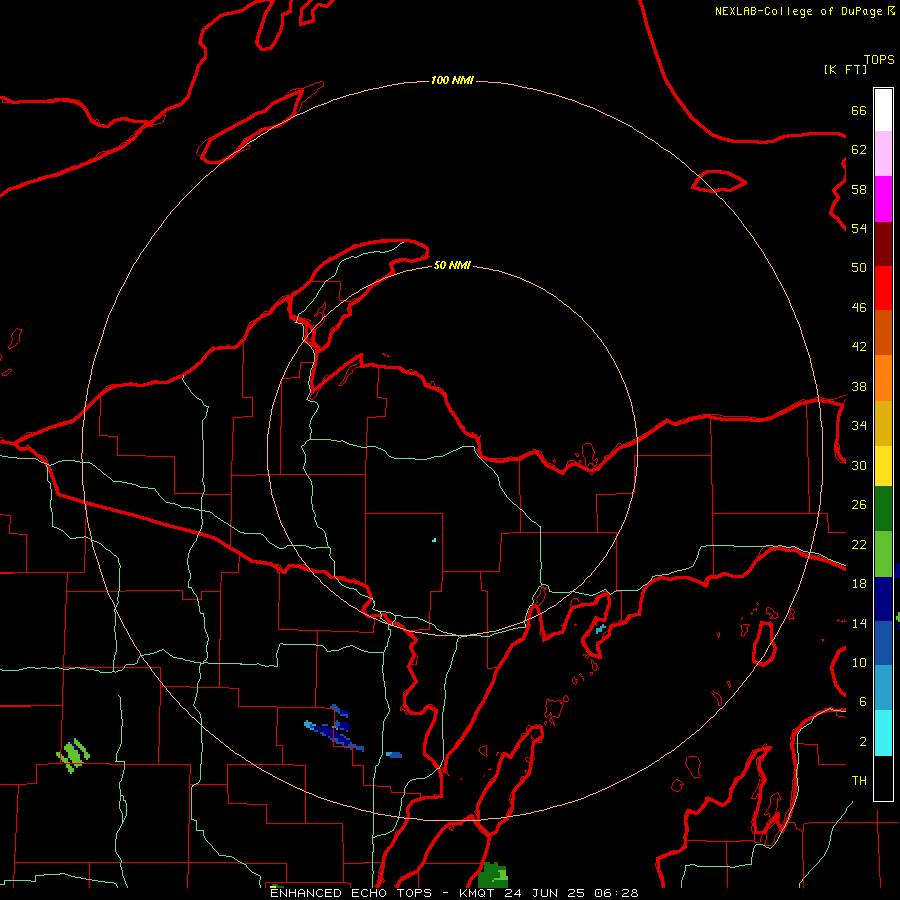The image size is (900, 900).
Task: Click the bright orange color bar segment
Action: point(883,378)
